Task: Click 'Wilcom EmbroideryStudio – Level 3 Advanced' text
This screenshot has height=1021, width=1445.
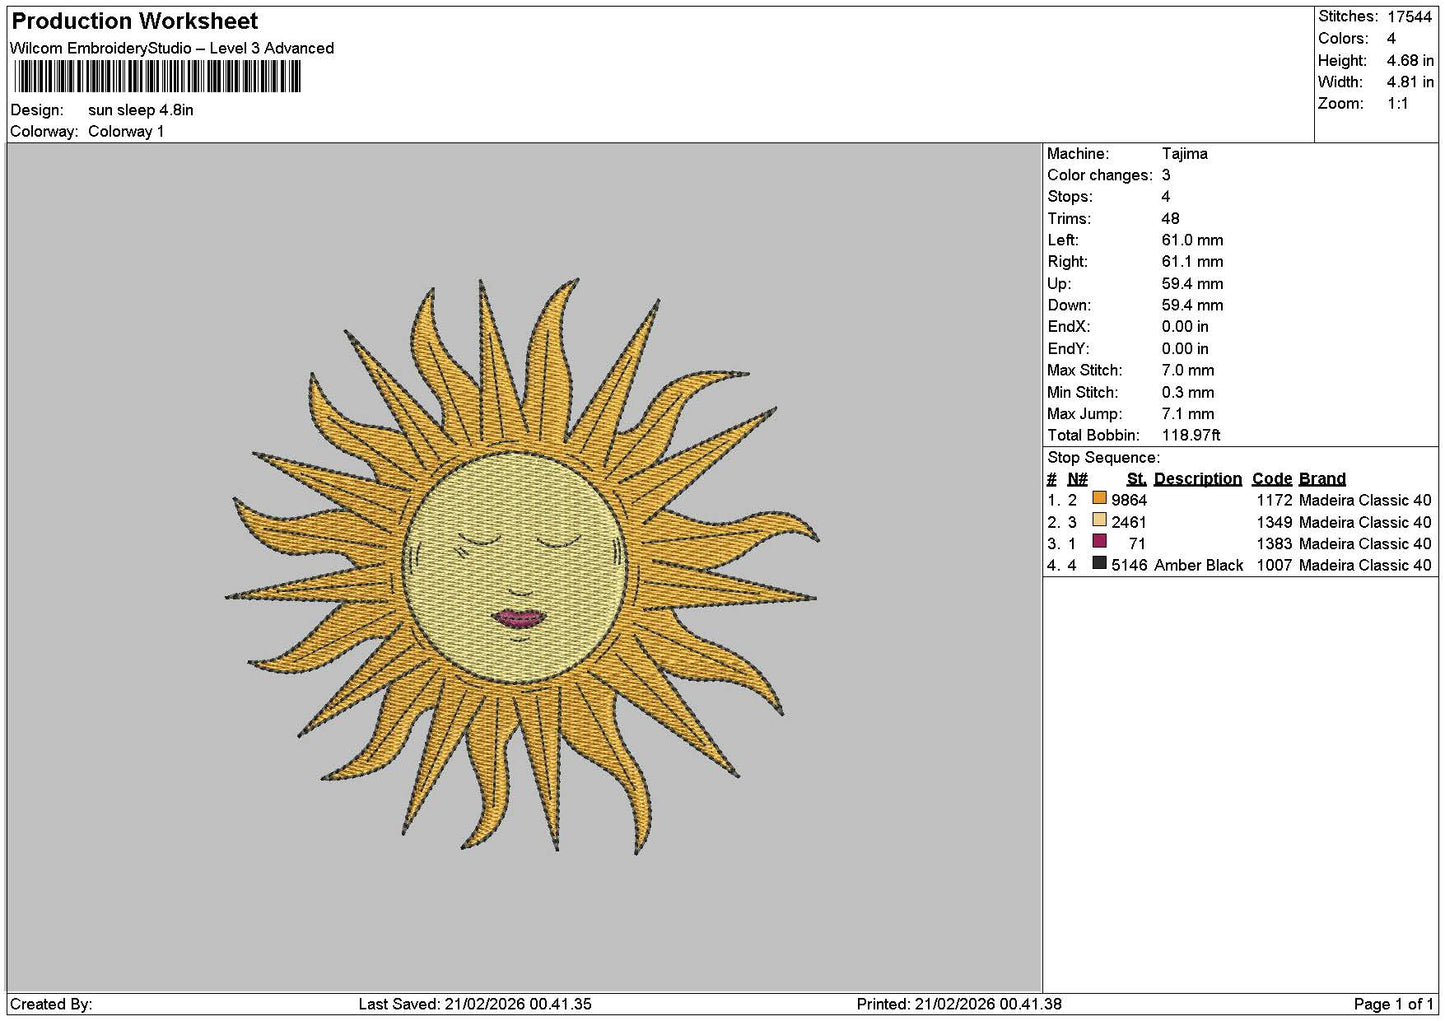Action: [x=172, y=48]
